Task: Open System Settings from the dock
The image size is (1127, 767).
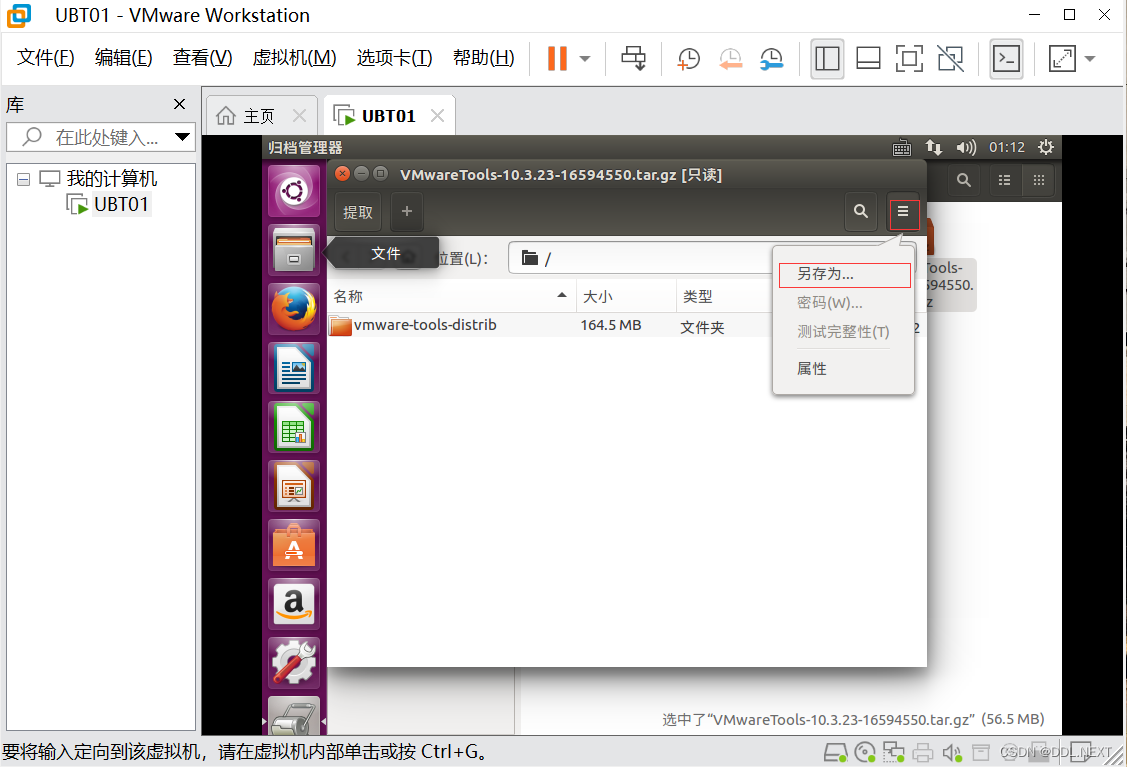Action: [x=294, y=662]
